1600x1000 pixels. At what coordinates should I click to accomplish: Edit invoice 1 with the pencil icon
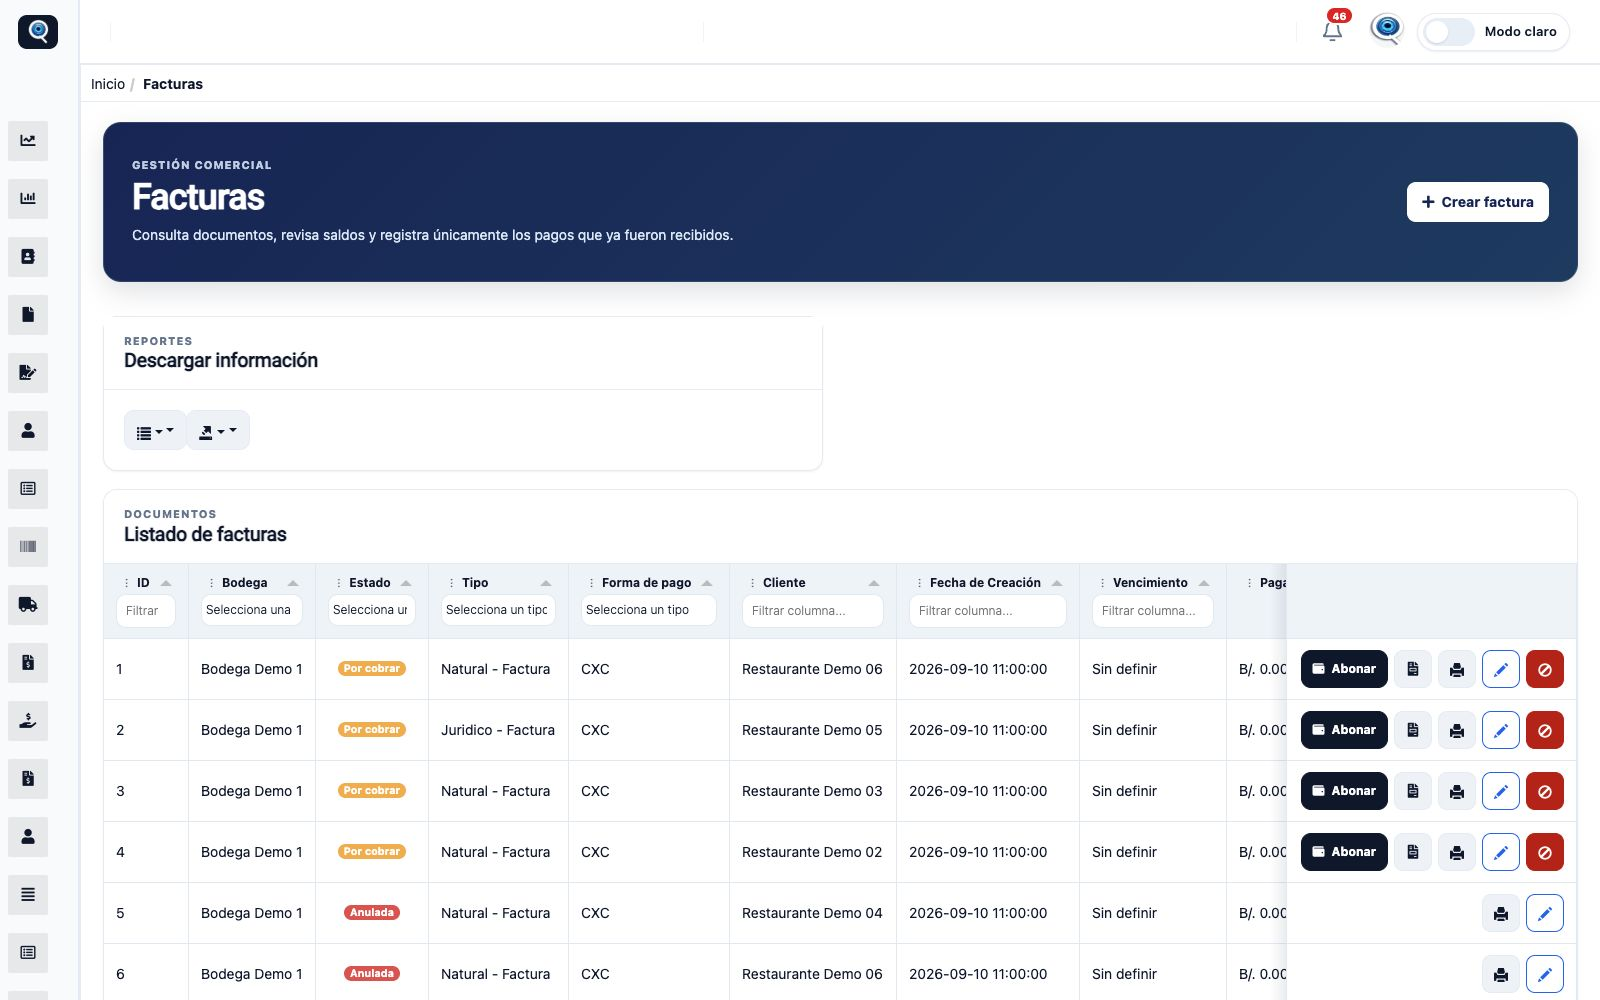point(1501,669)
